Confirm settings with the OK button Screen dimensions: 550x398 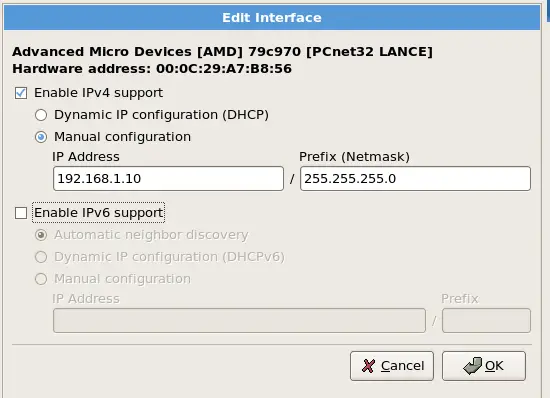coord(484,366)
